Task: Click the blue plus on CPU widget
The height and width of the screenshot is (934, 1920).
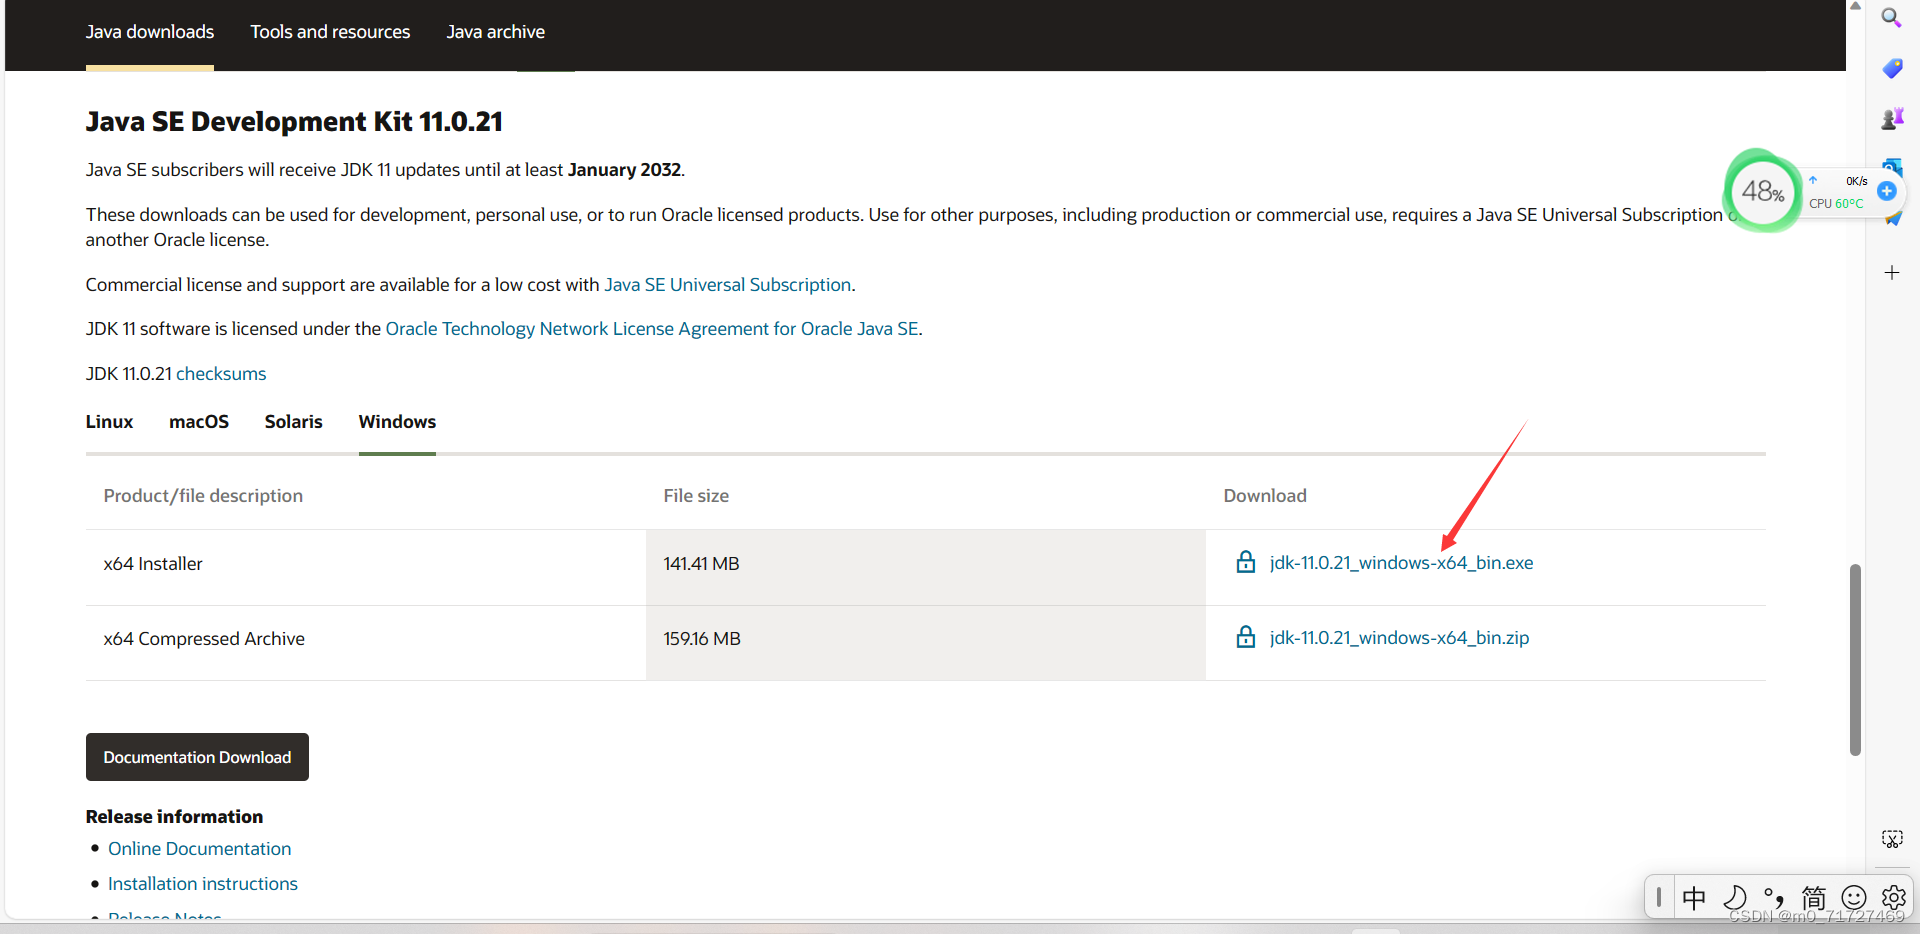Action: pos(1887,191)
